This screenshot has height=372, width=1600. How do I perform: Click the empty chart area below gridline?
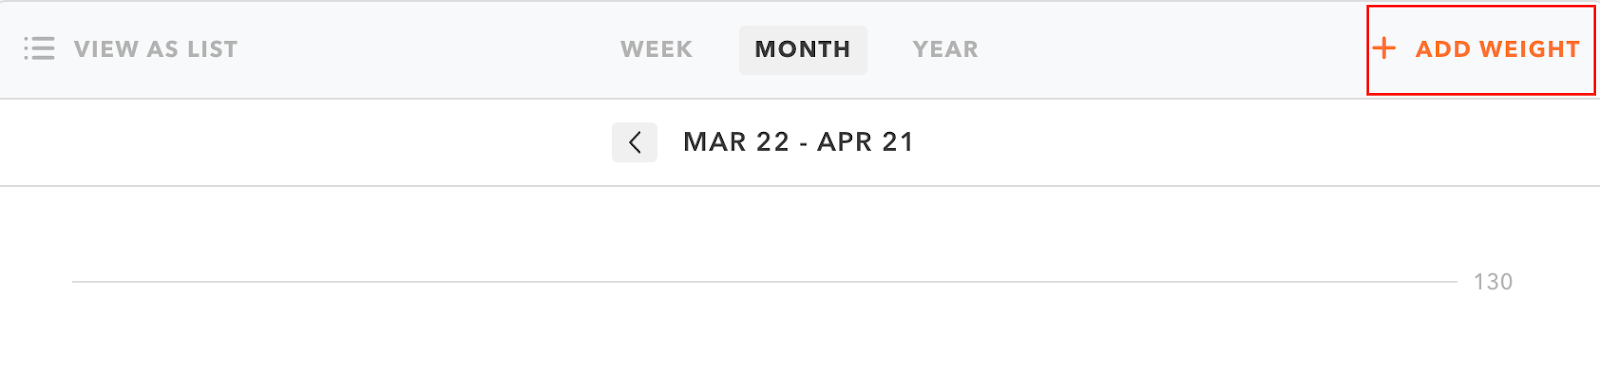pyautogui.click(x=764, y=330)
